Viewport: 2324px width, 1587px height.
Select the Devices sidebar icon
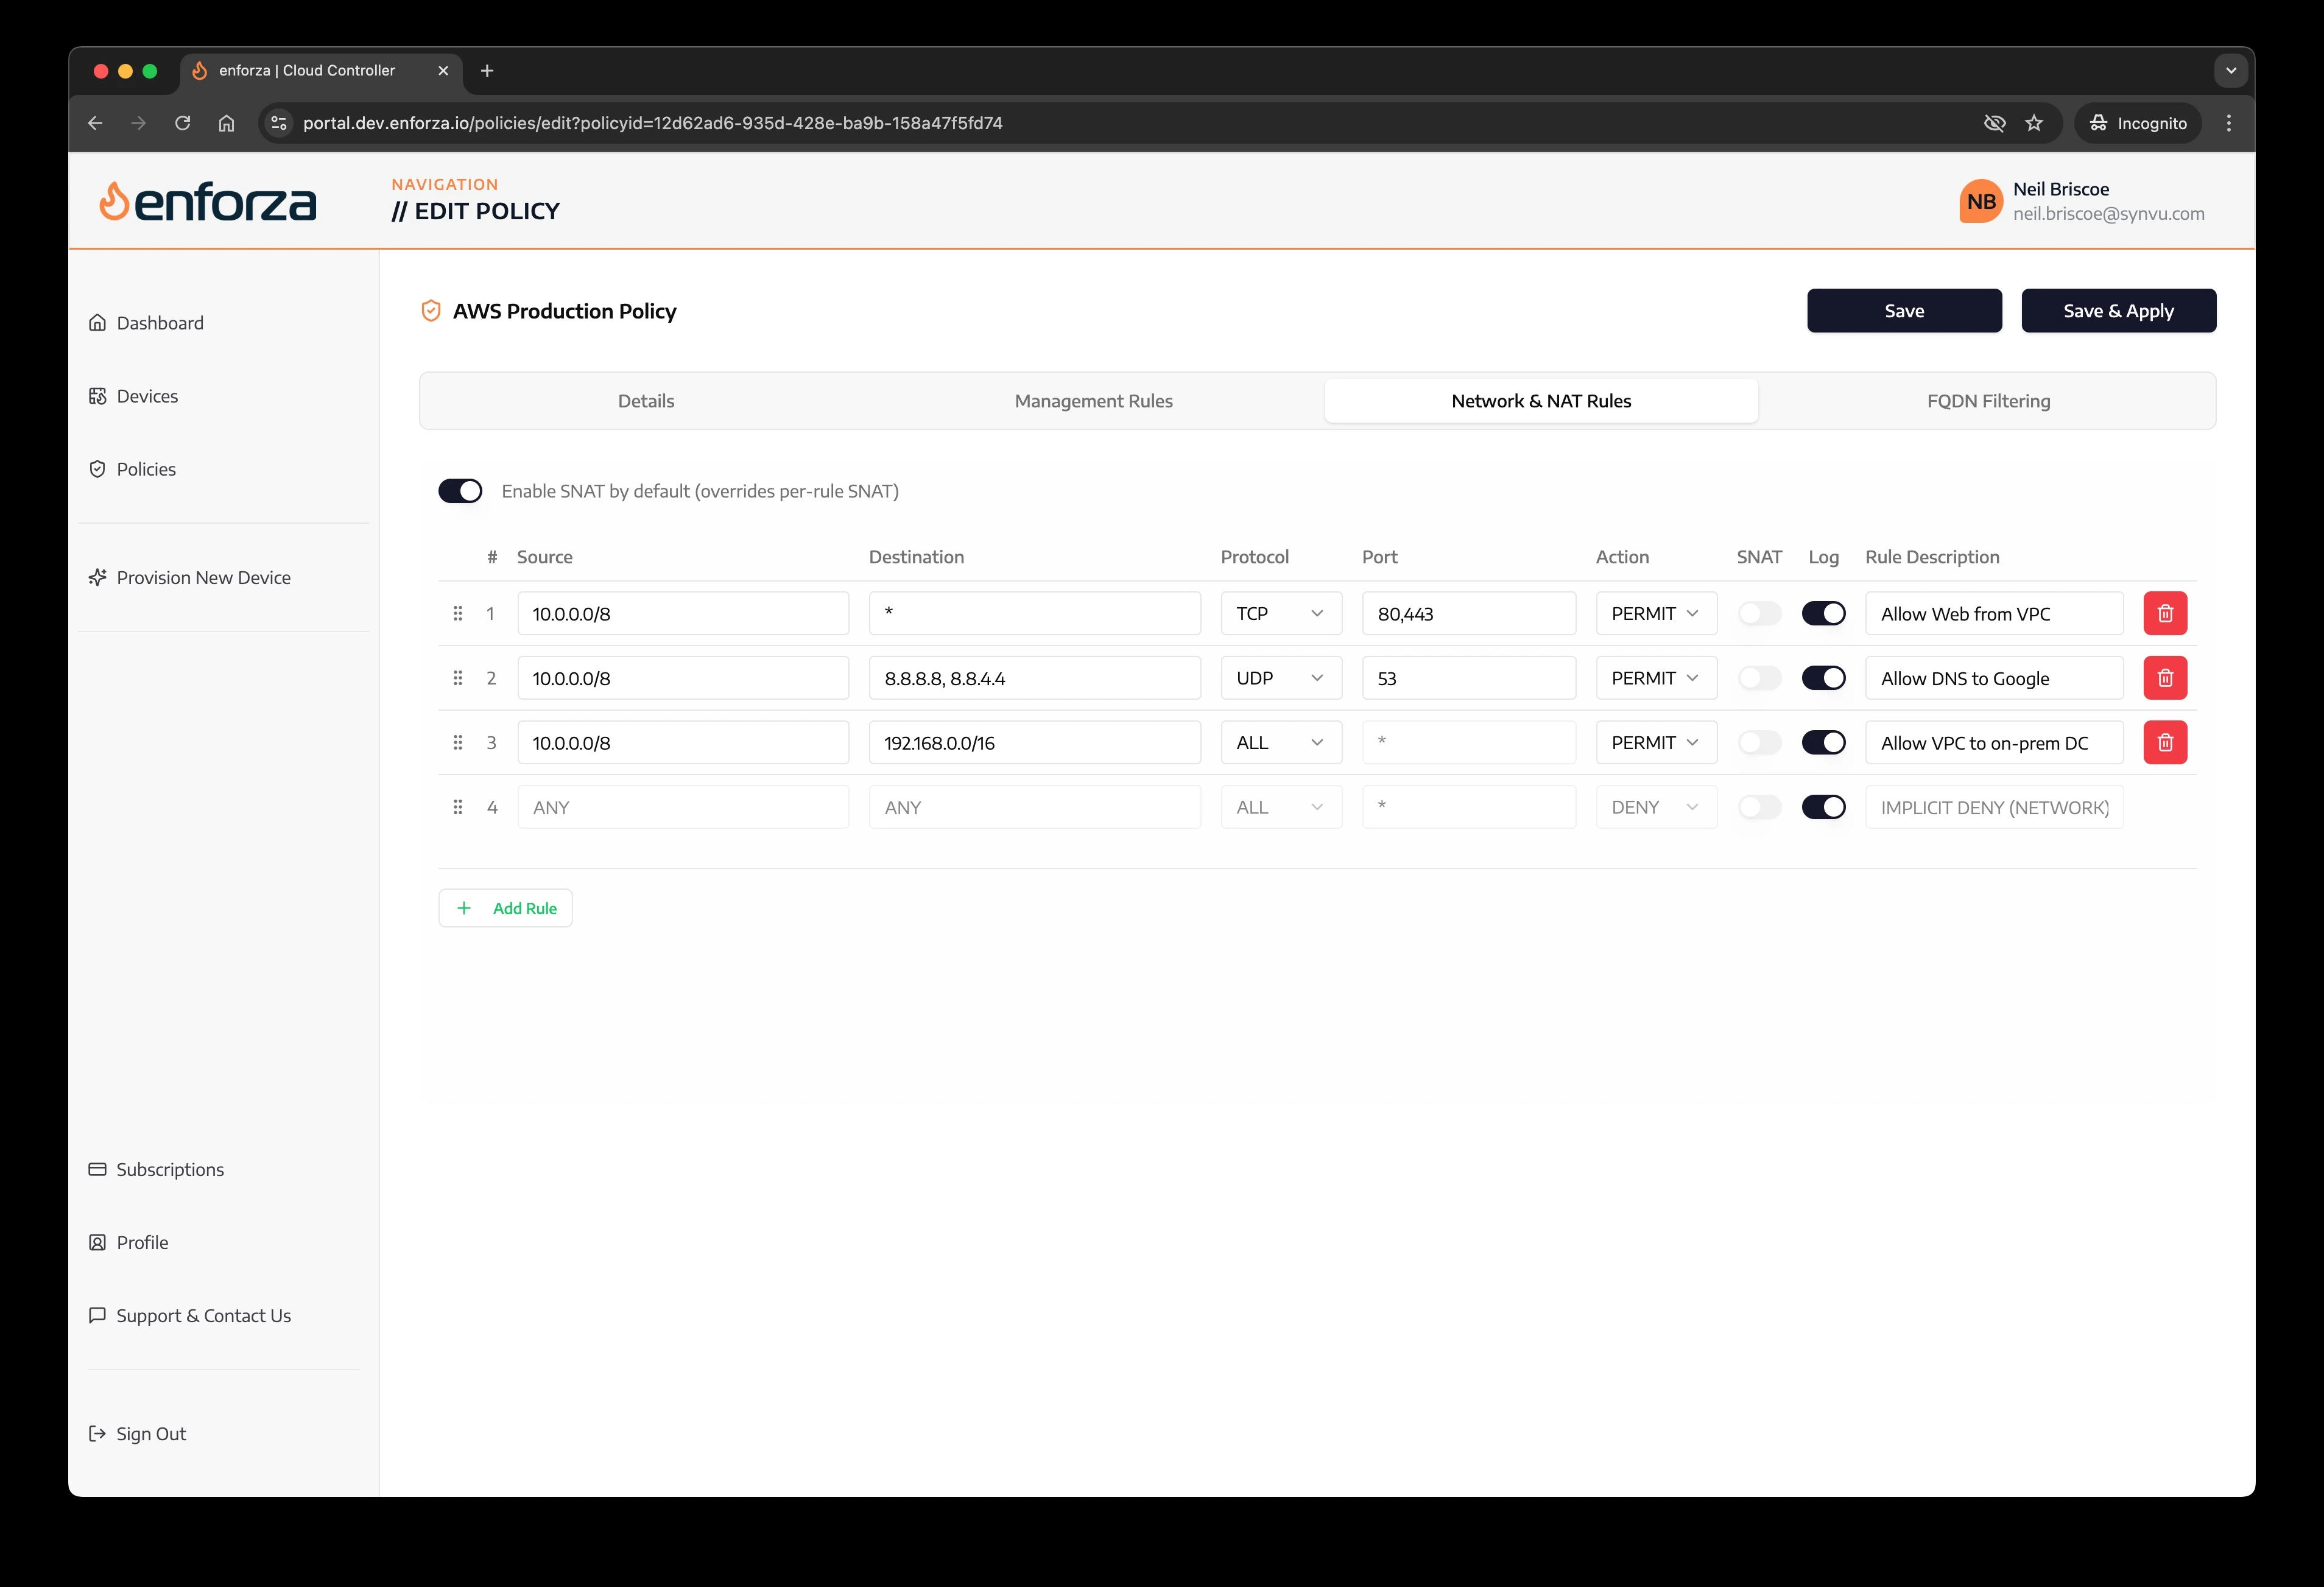pos(98,395)
